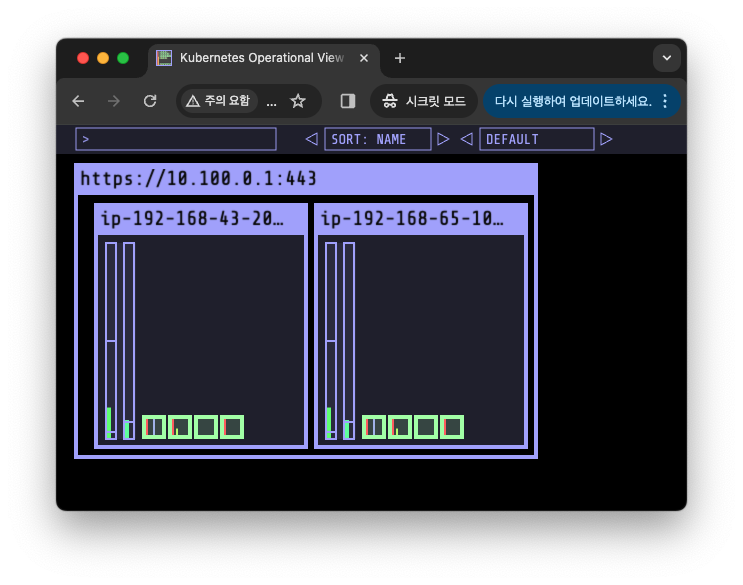Expand the address bar ellipsis
The image size is (743, 585).
coord(272,102)
